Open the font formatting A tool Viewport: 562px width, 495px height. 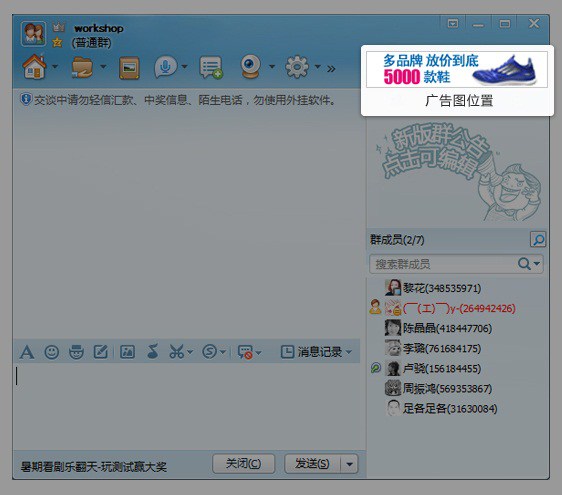[27, 352]
